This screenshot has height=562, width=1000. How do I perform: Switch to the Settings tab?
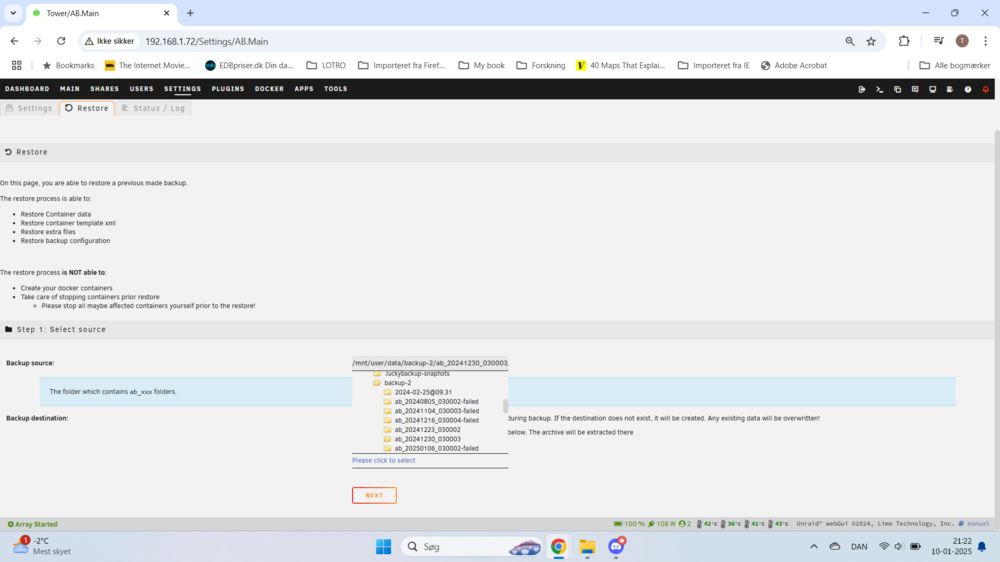point(29,108)
